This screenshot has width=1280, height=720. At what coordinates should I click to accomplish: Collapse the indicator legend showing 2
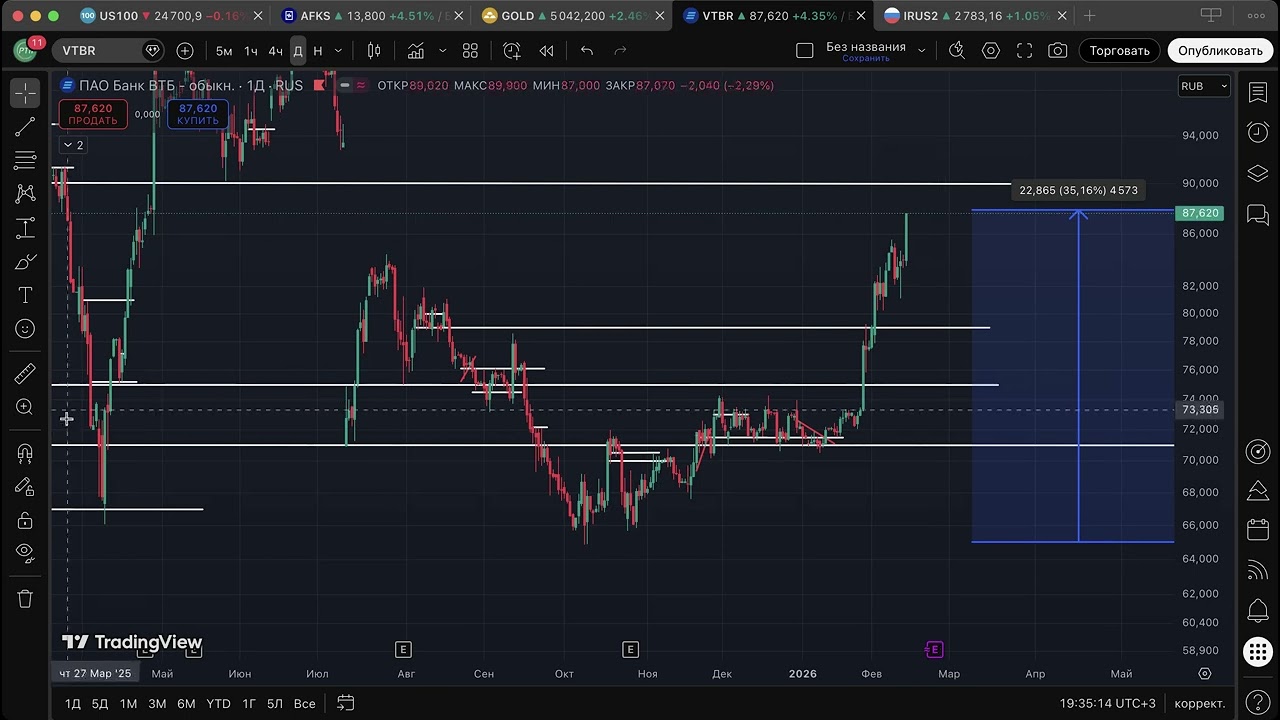73,145
